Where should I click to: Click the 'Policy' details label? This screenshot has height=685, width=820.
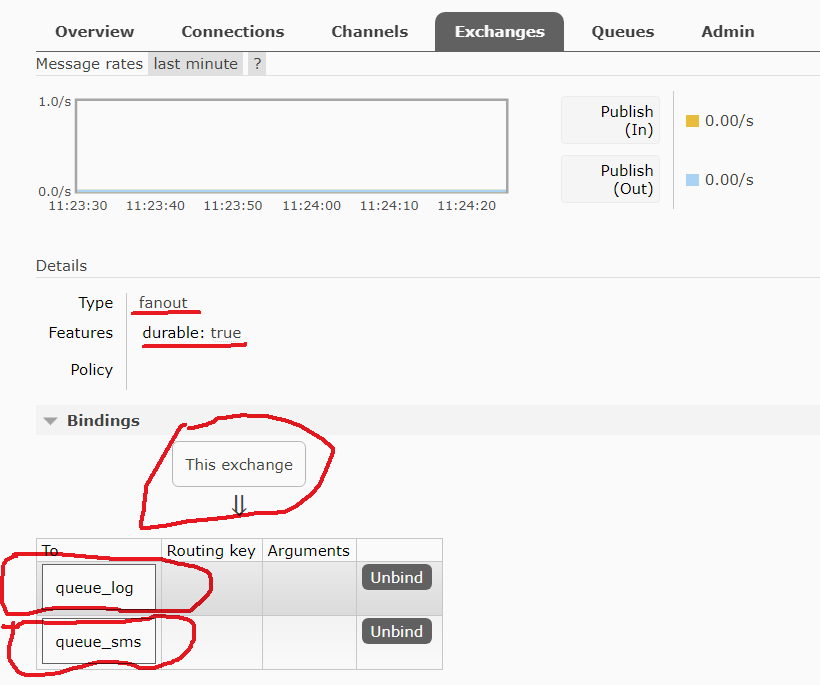tap(92, 370)
